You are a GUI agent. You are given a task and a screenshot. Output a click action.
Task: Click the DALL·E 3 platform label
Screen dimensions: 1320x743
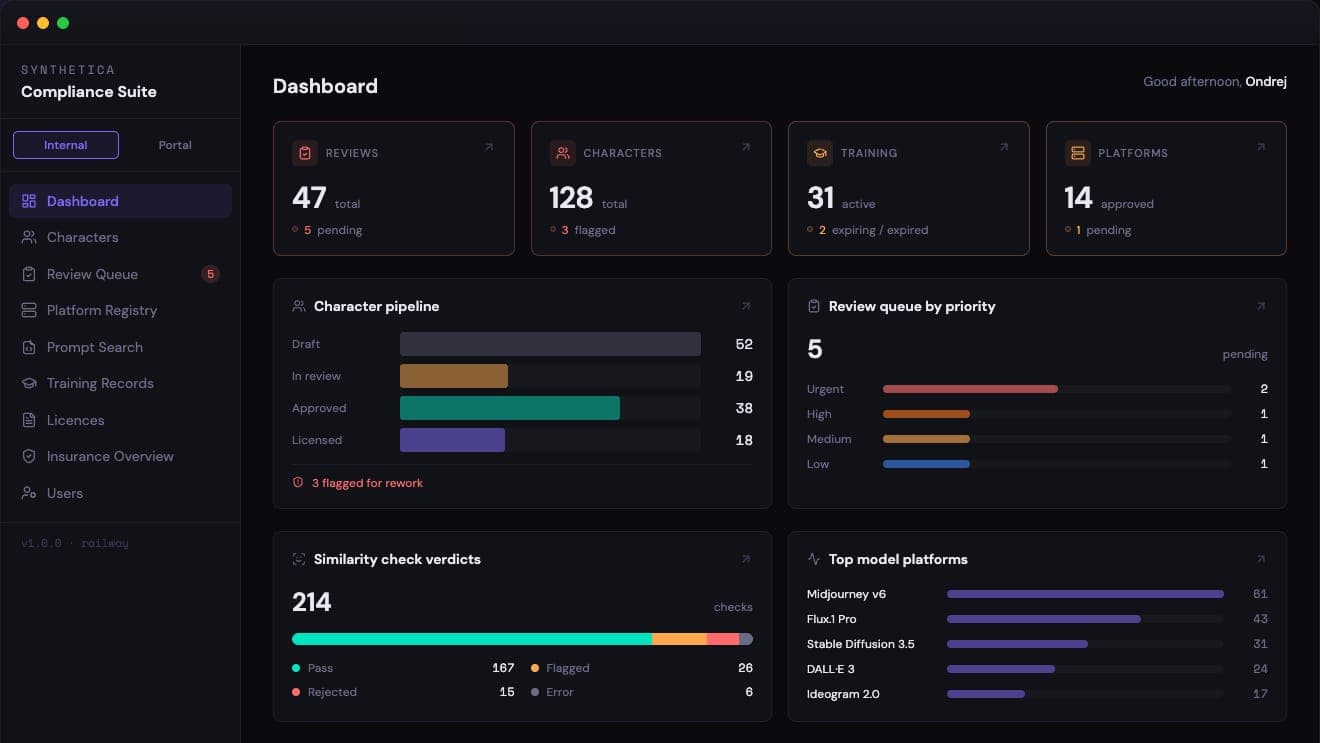[831, 669]
